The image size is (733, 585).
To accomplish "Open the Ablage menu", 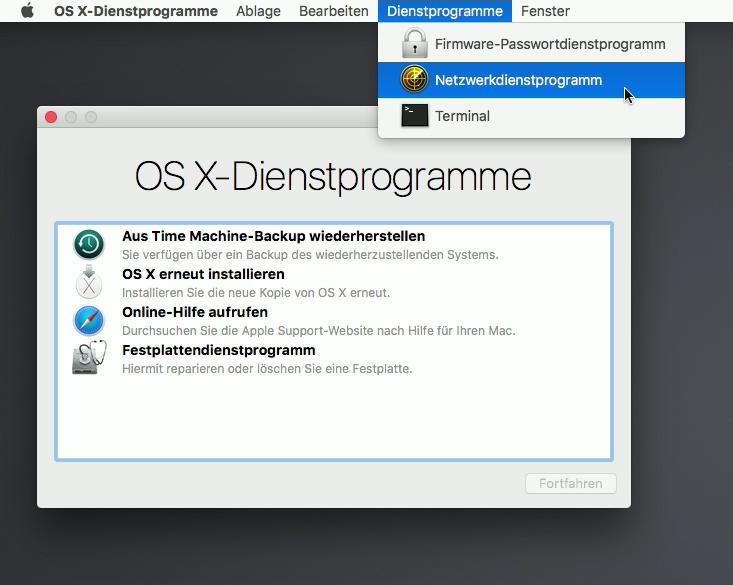I will tap(258, 11).
